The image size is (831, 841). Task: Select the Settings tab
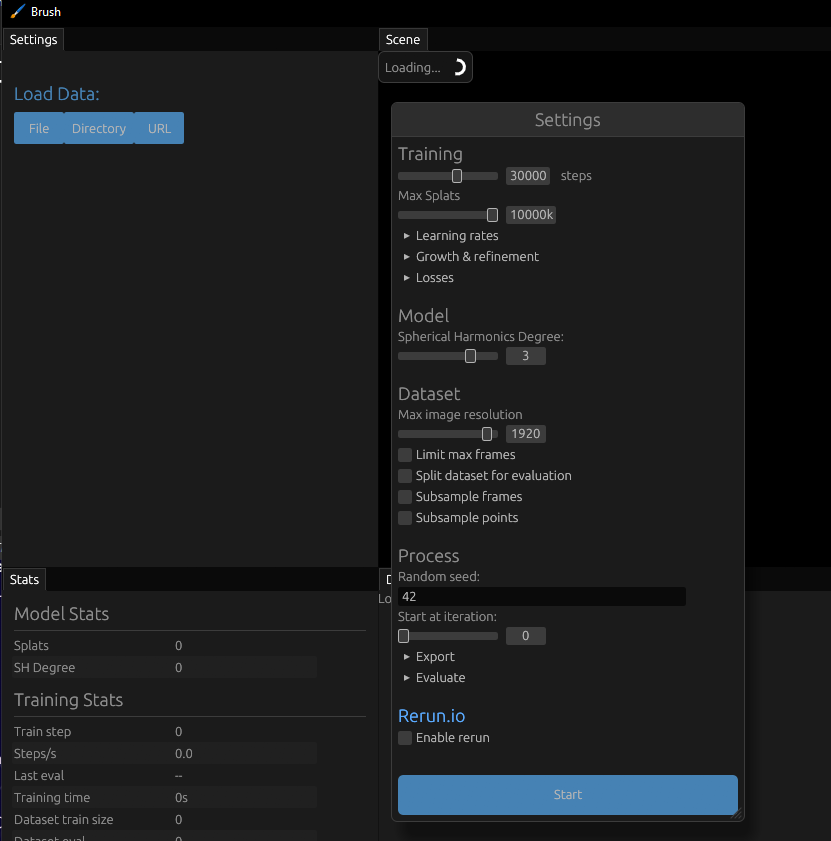pos(32,39)
